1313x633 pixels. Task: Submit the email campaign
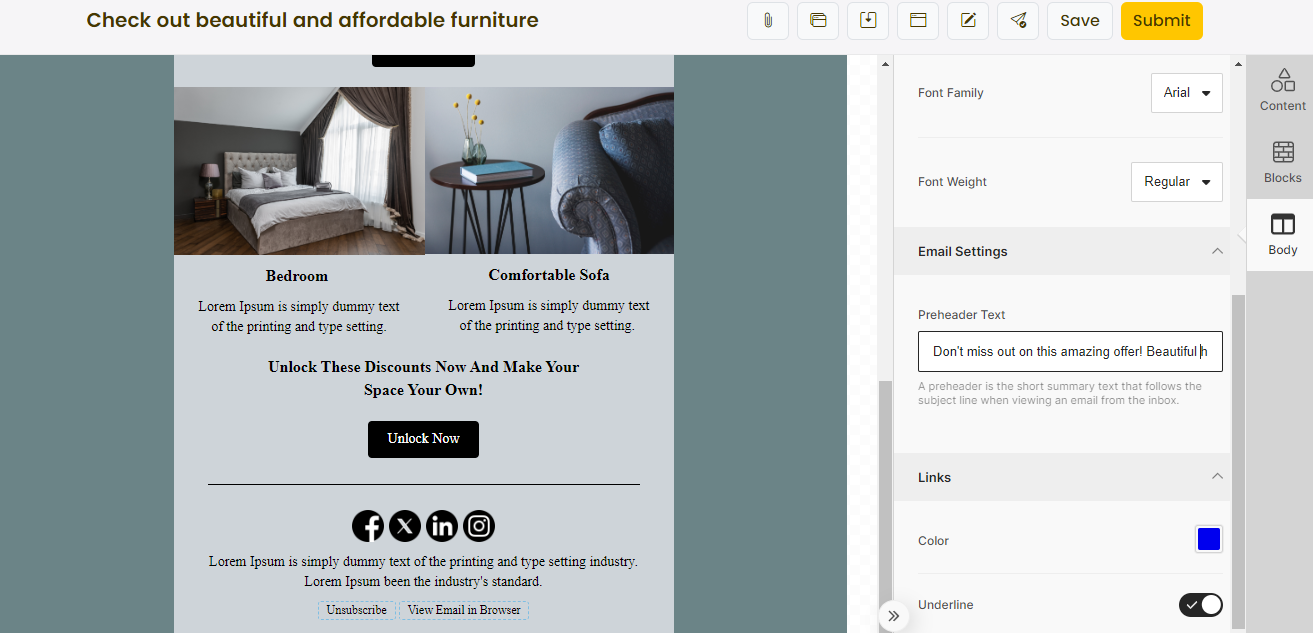click(1162, 20)
